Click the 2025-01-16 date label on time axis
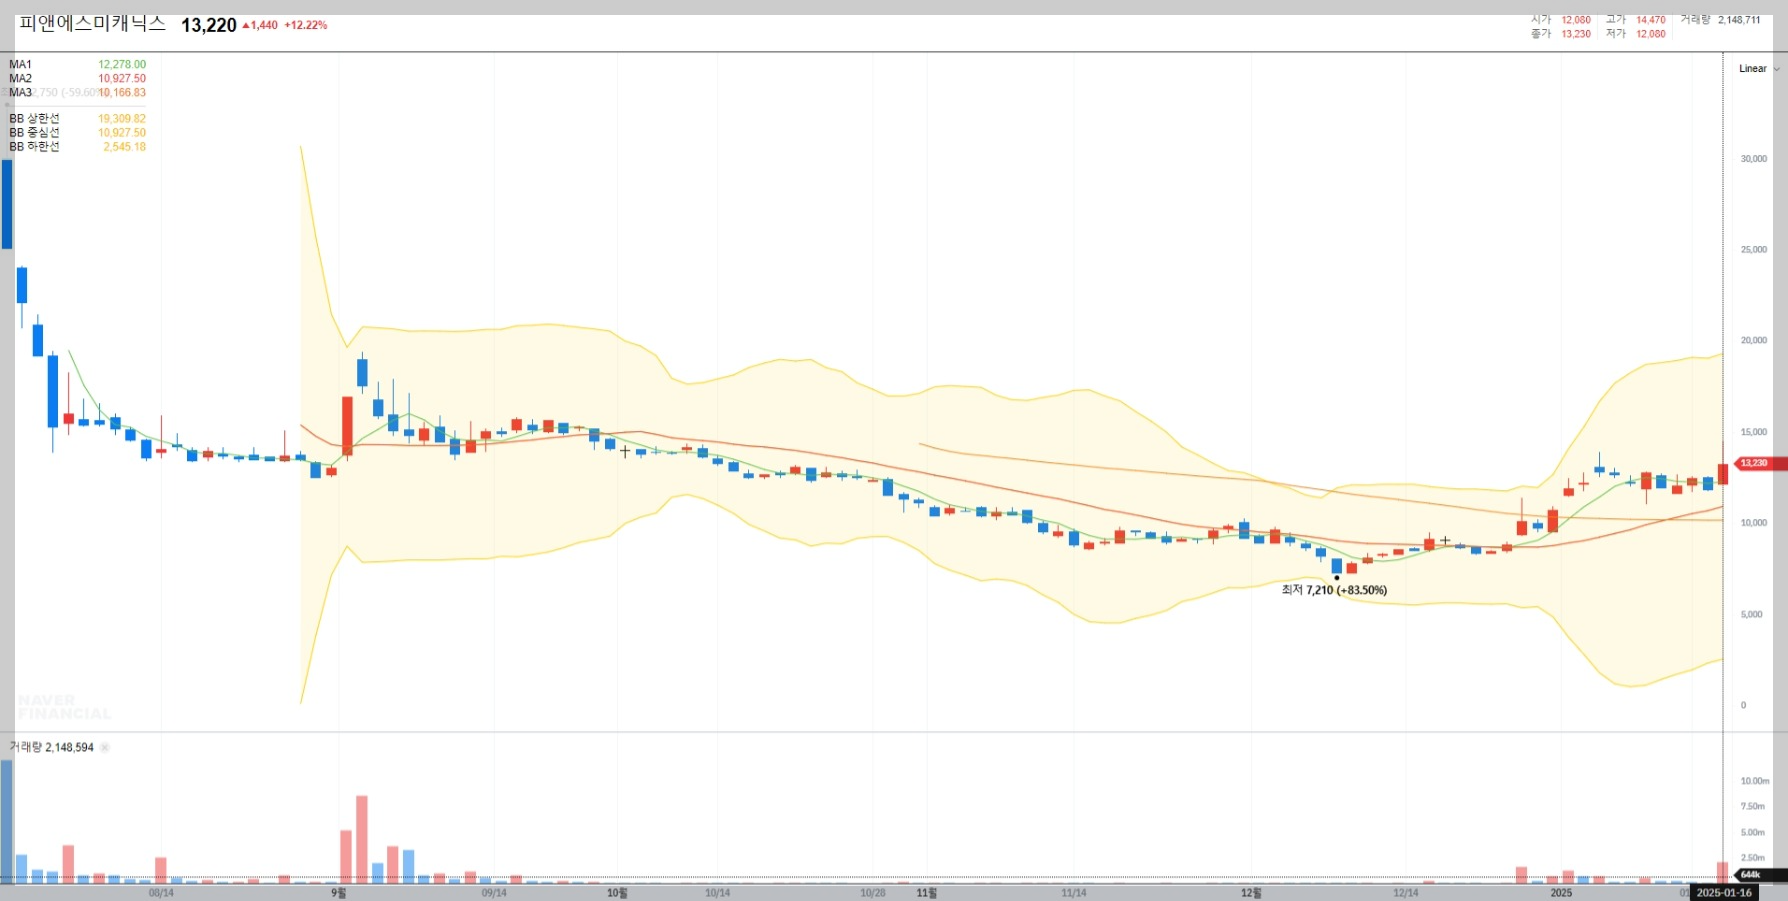 click(x=1724, y=893)
